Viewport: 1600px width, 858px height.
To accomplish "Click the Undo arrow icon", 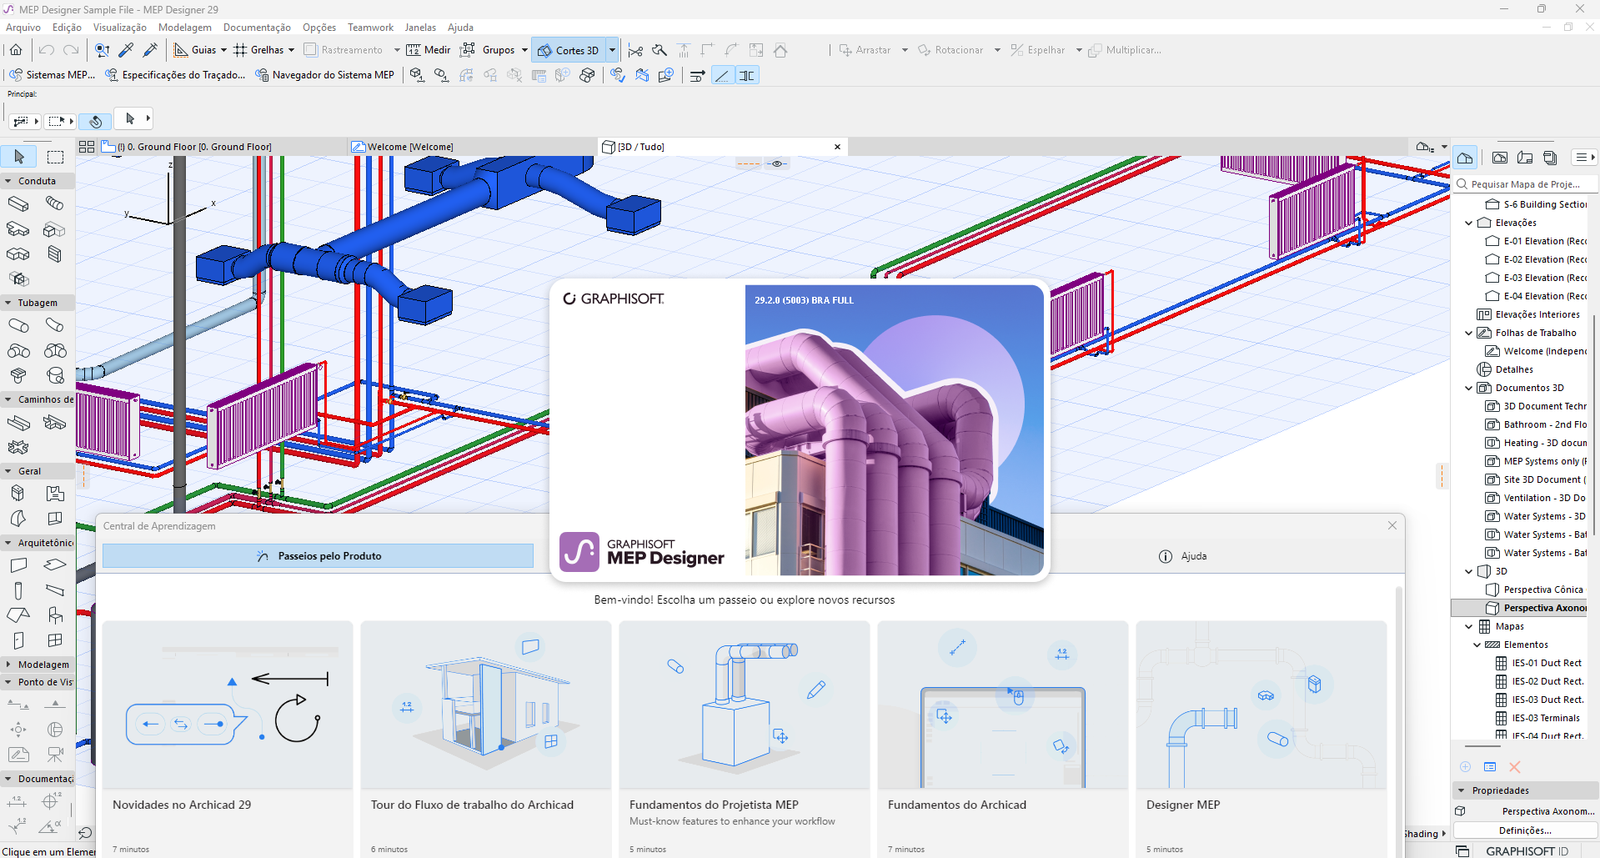I will point(47,50).
